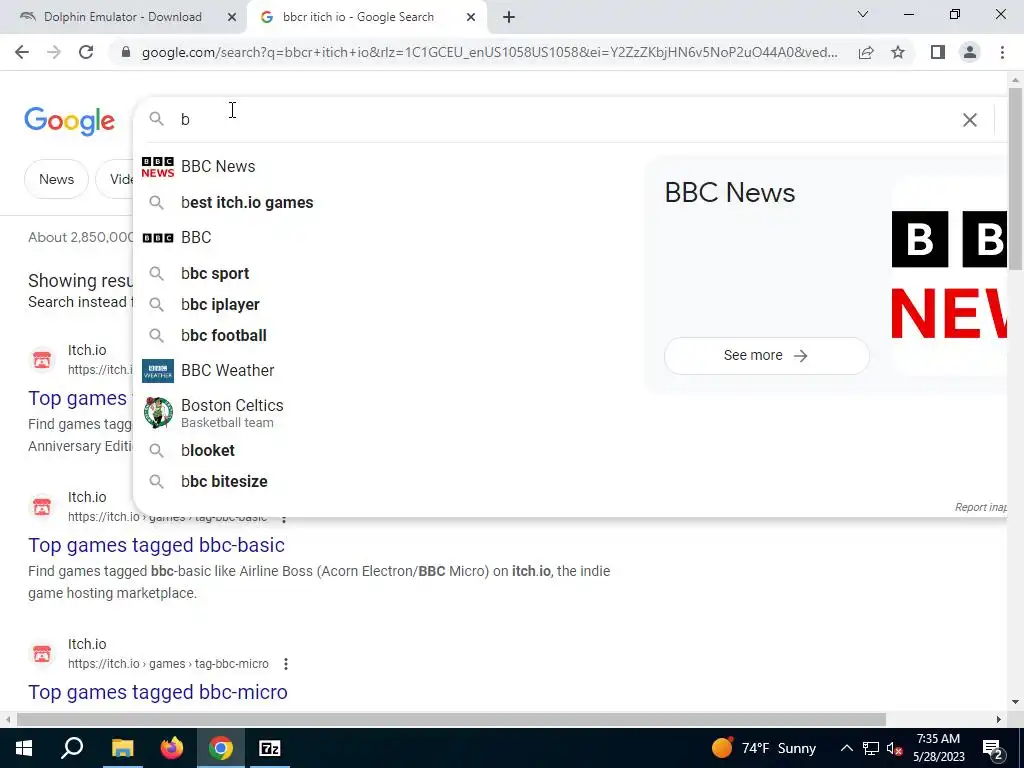Image resolution: width=1024 pixels, height=768 pixels.
Task: Focus the Google search input field
Action: [x=562, y=120]
